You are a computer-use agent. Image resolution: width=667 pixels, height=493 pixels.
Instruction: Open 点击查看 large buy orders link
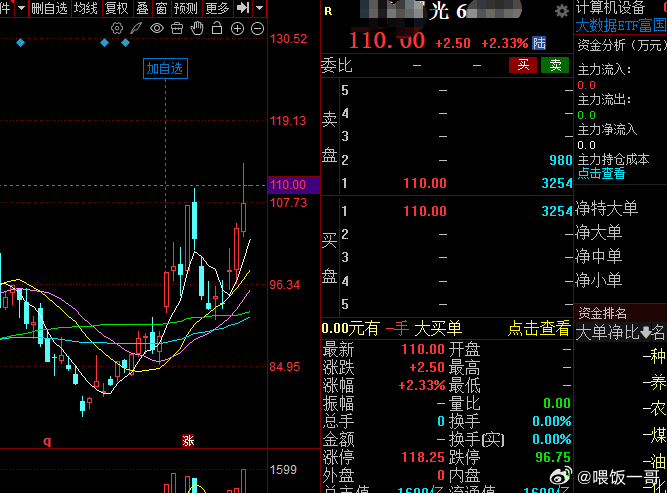coord(539,328)
